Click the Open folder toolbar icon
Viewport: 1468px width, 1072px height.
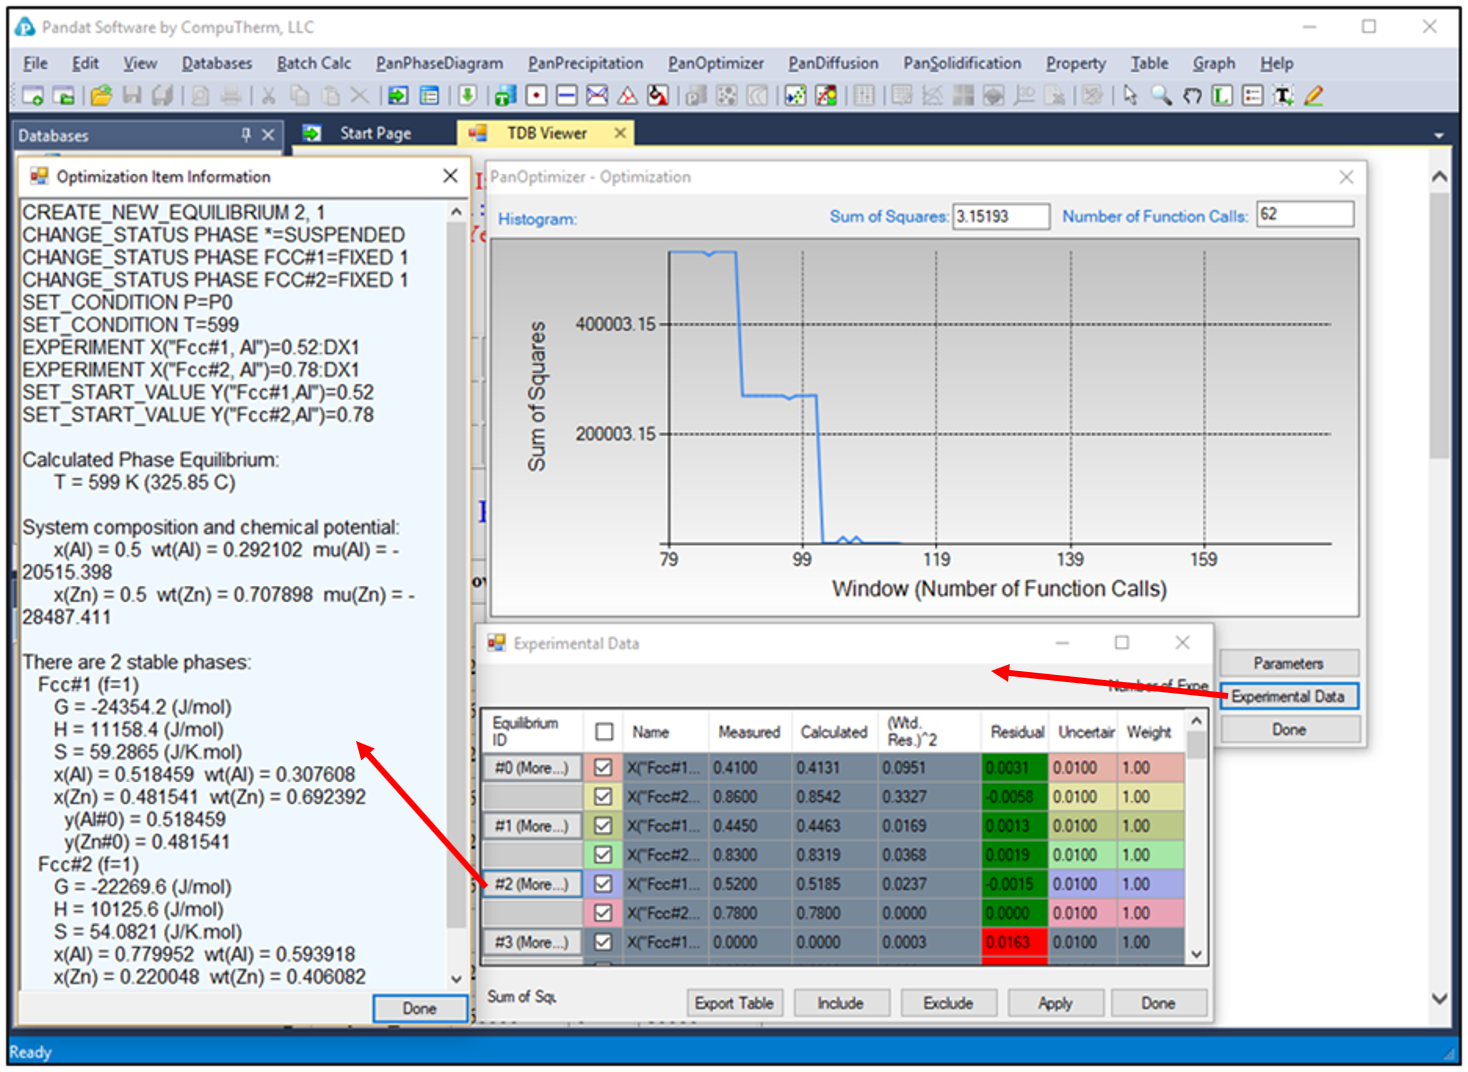click(101, 96)
